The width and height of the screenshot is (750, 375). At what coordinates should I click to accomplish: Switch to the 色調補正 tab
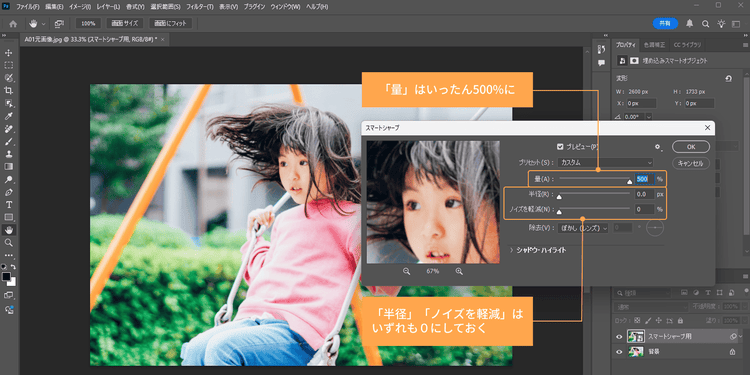coord(654,45)
